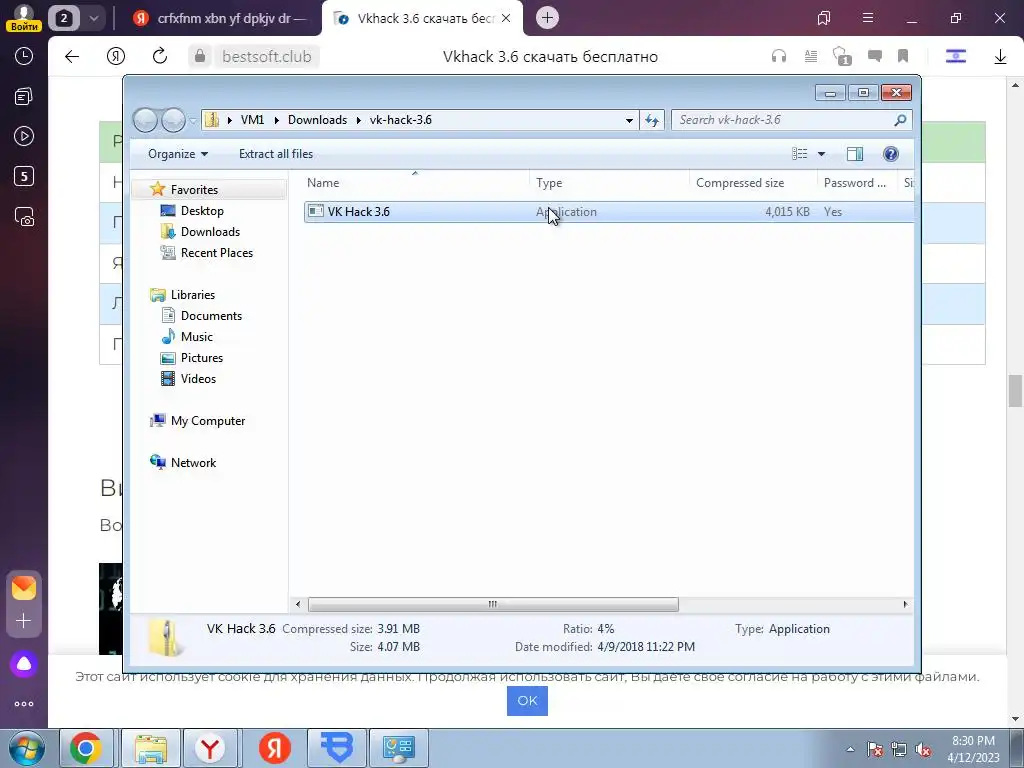Open the Organize menu in Explorer
The image size is (1024, 768).
coord(178,154)
